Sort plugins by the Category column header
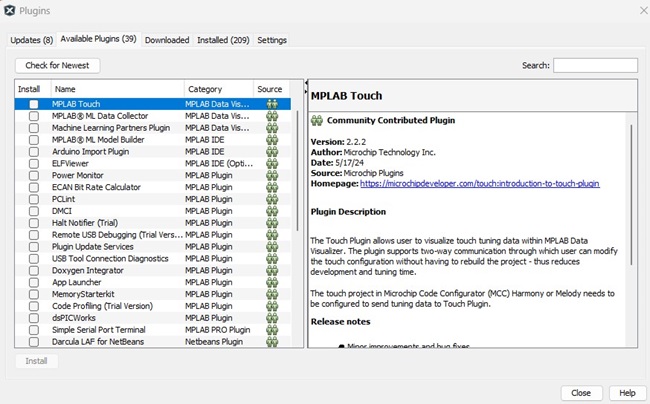Image resolution: width=650 pixels, height=404 pixels. pyautogui.click(x=217, y=89)
